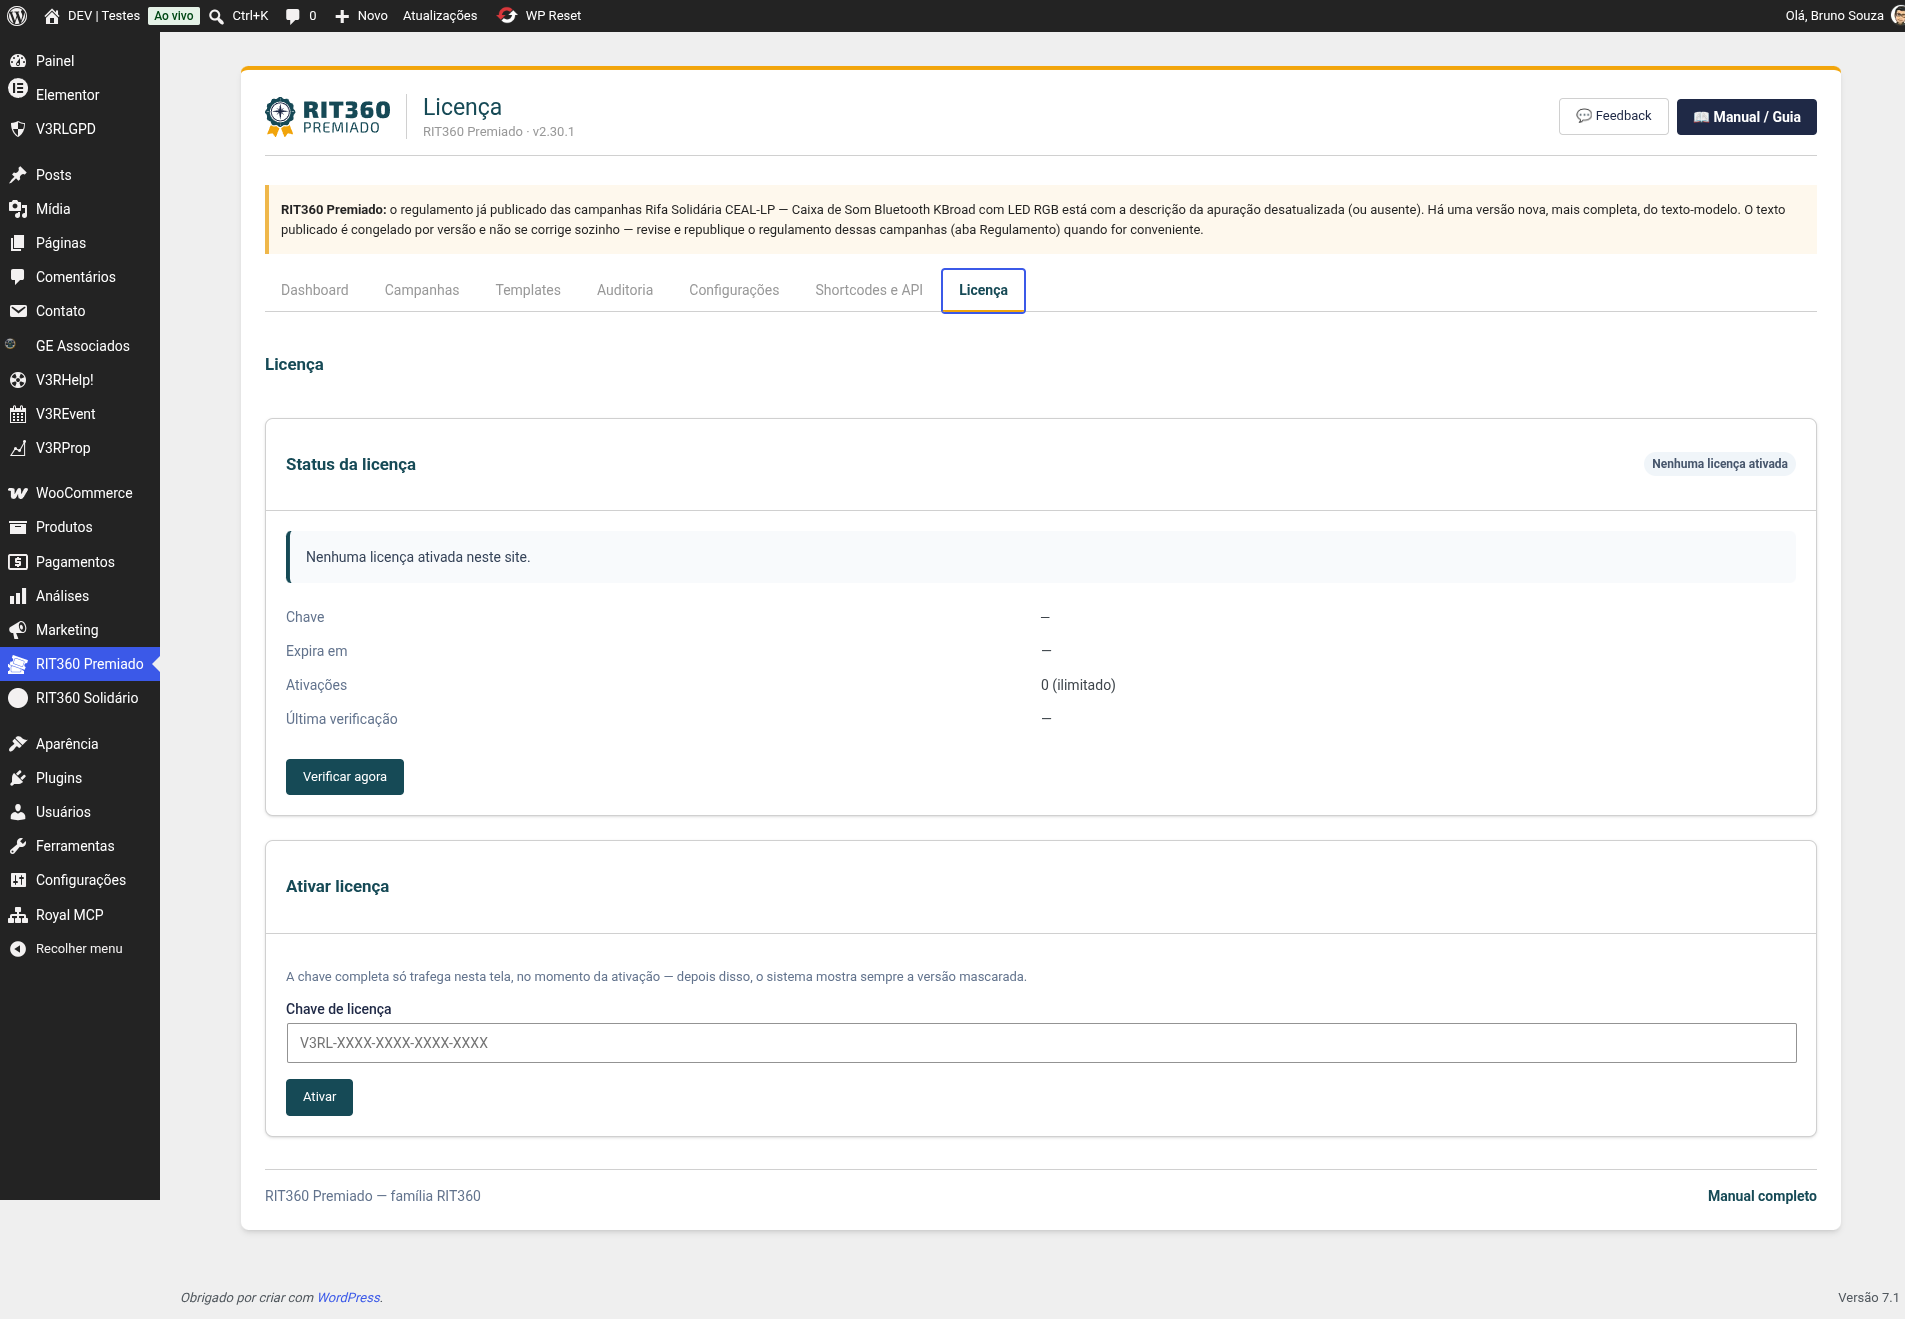Click the WordPress logo icon in admin bar
This screenshot has width=1905, height=1319.
point(17,16)
